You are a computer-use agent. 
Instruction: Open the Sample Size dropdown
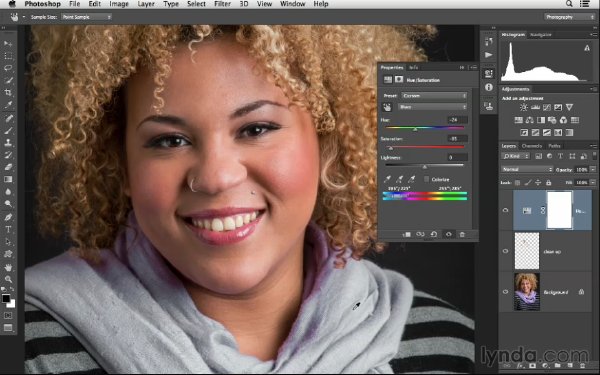pyautogui.click(x=86, y=17)
